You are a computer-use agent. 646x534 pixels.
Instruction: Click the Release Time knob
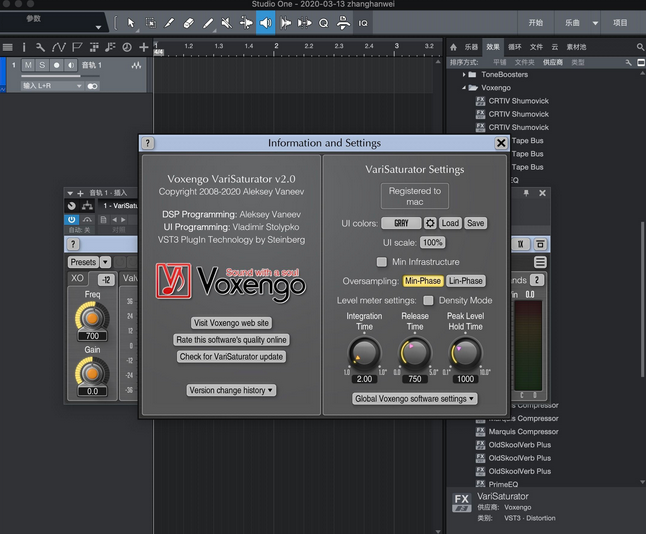pos(415,353)
